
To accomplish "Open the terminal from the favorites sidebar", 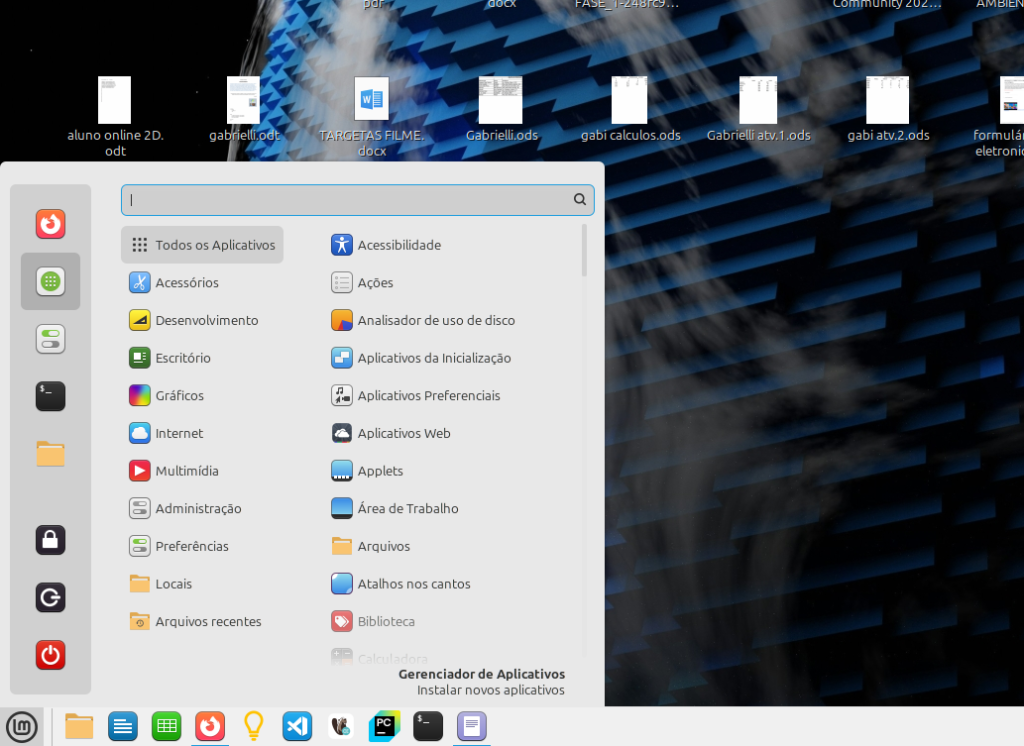I will click(x=50, y=396).
